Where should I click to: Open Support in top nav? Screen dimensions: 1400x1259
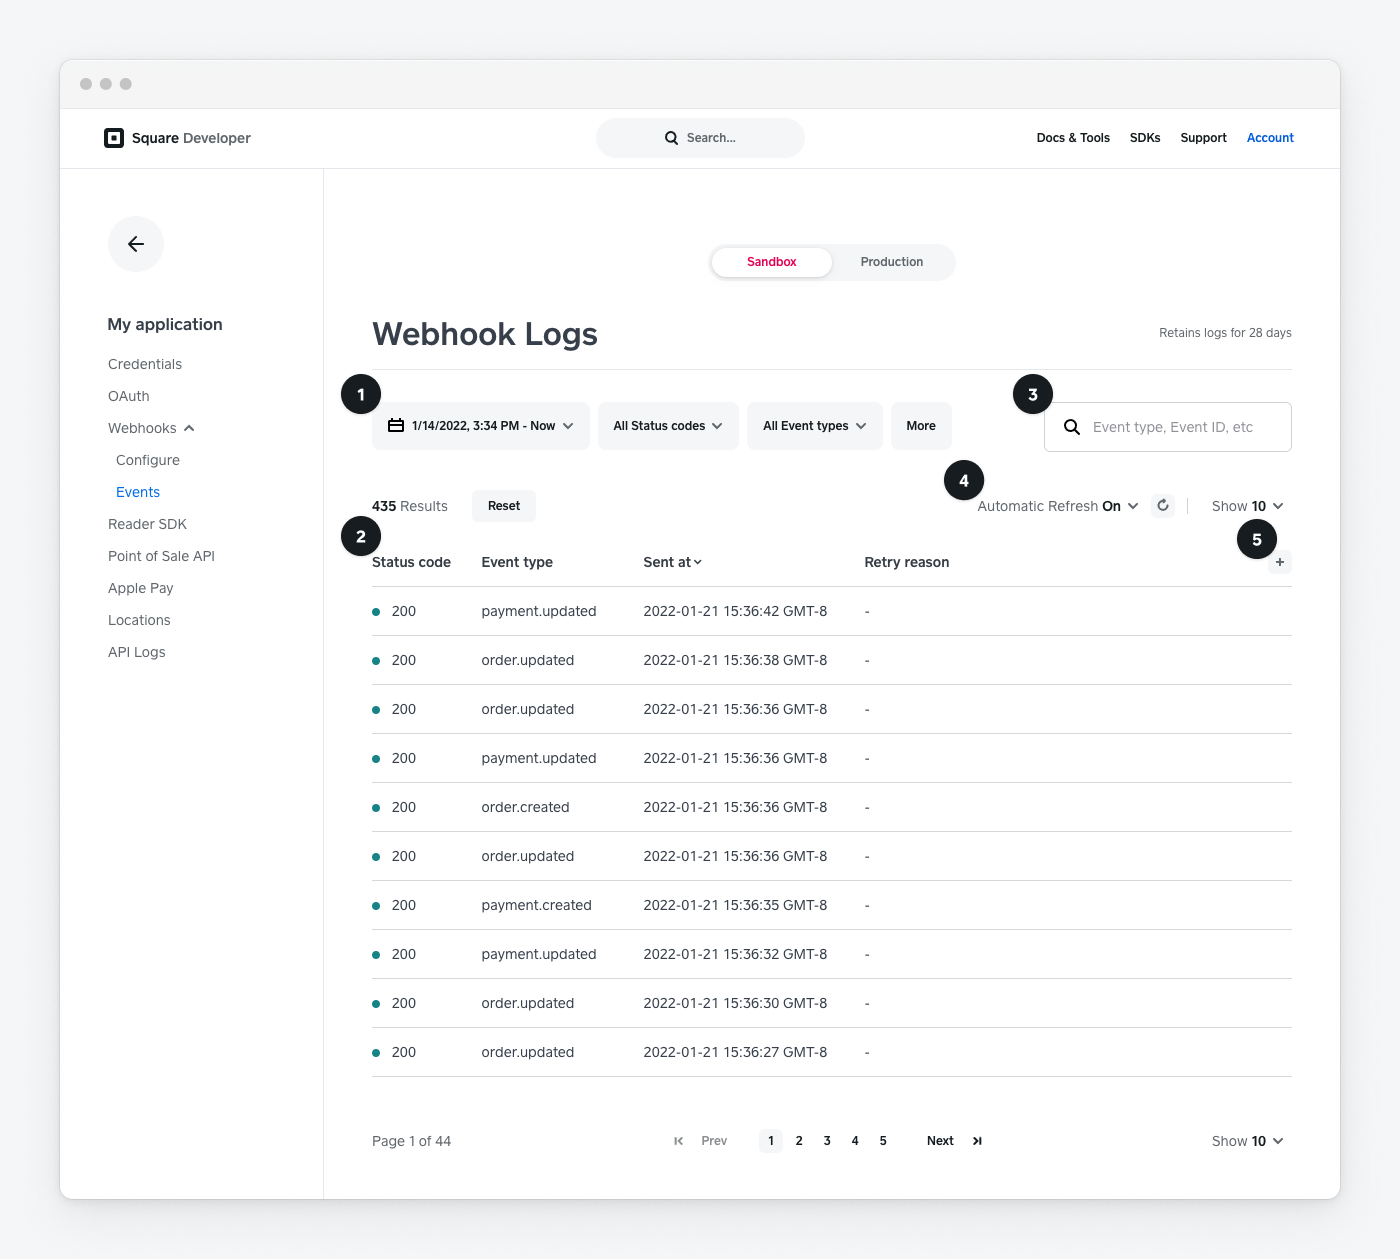point(1203,138)
